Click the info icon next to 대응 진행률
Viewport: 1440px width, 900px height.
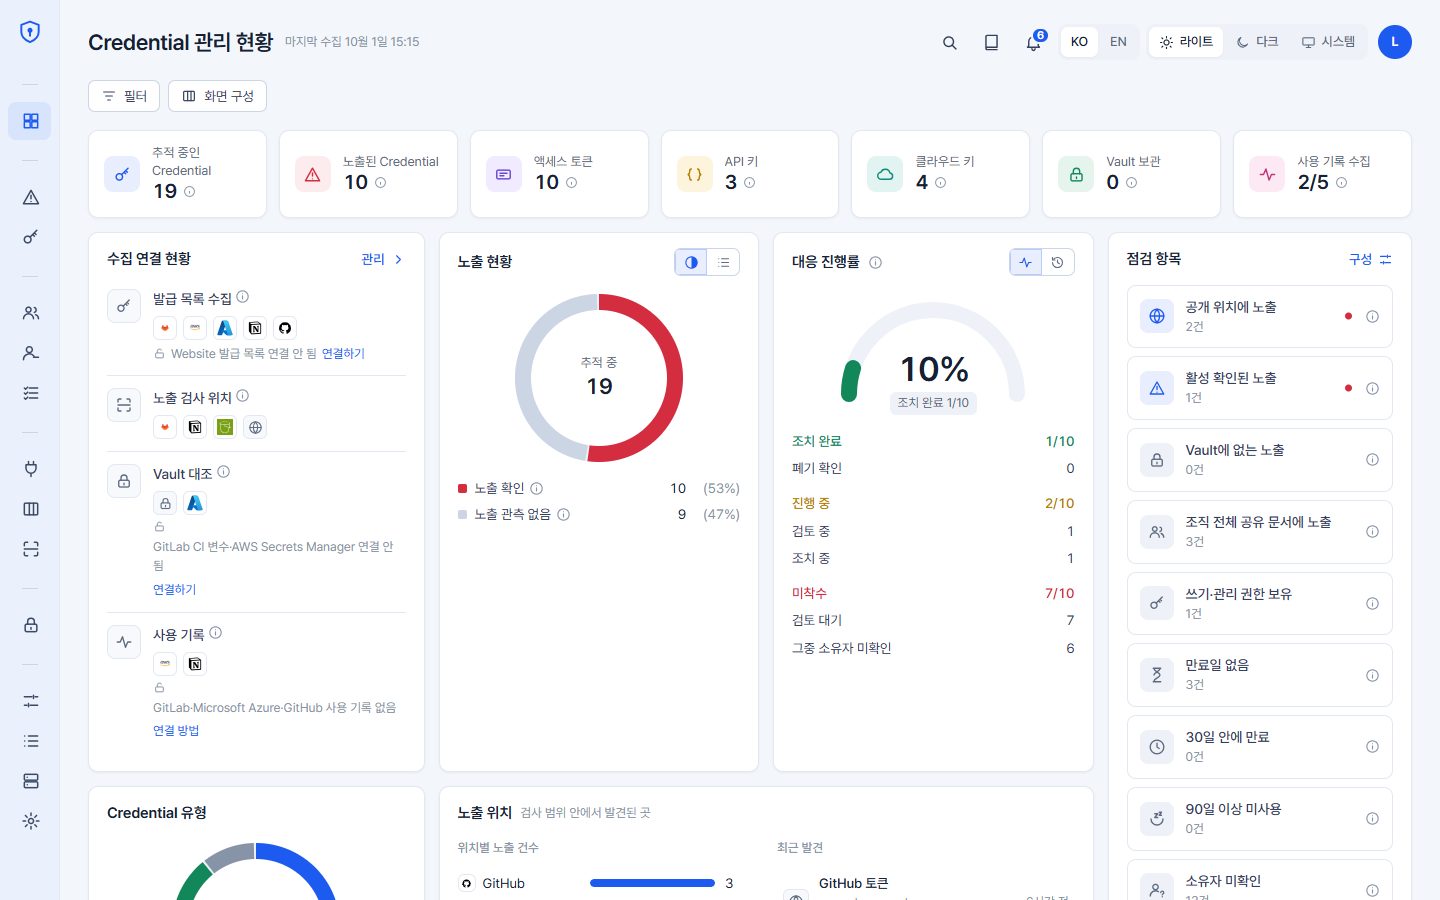pos(875,262)
